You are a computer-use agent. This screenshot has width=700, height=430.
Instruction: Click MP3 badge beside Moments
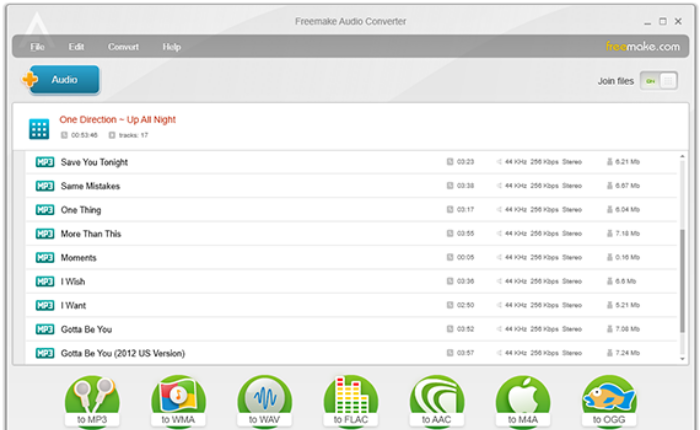[x=45, y=257]
